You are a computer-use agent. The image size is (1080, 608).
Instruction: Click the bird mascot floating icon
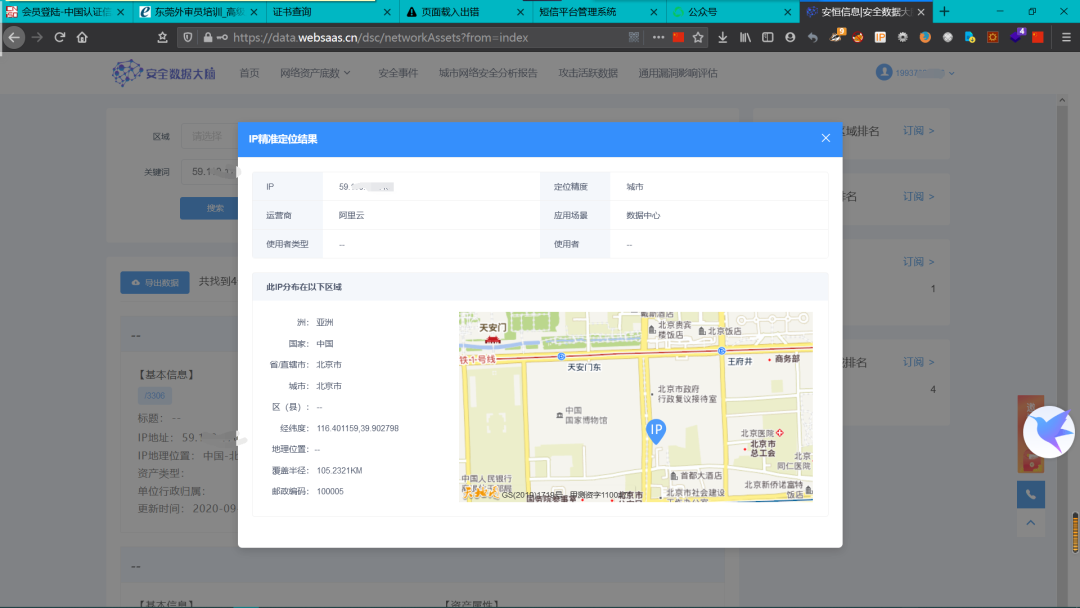coord(1048,432)
